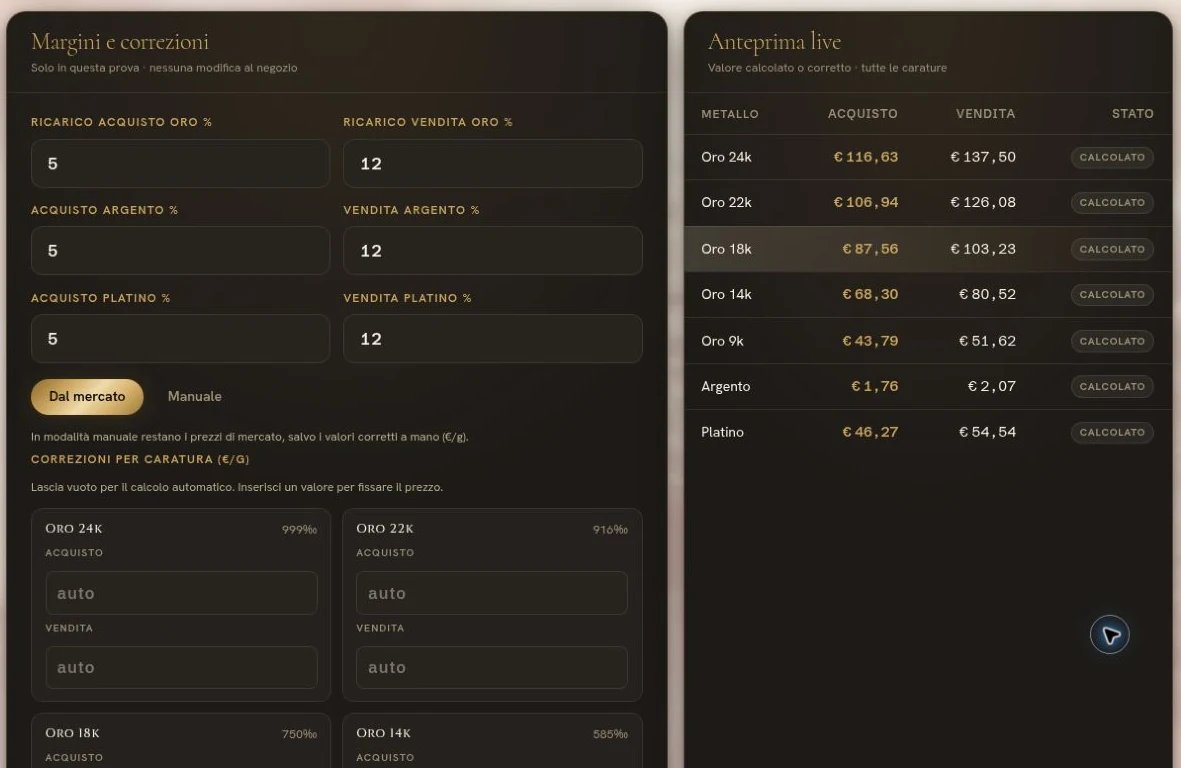Click the Vendita column header in preview

[985, 114]
